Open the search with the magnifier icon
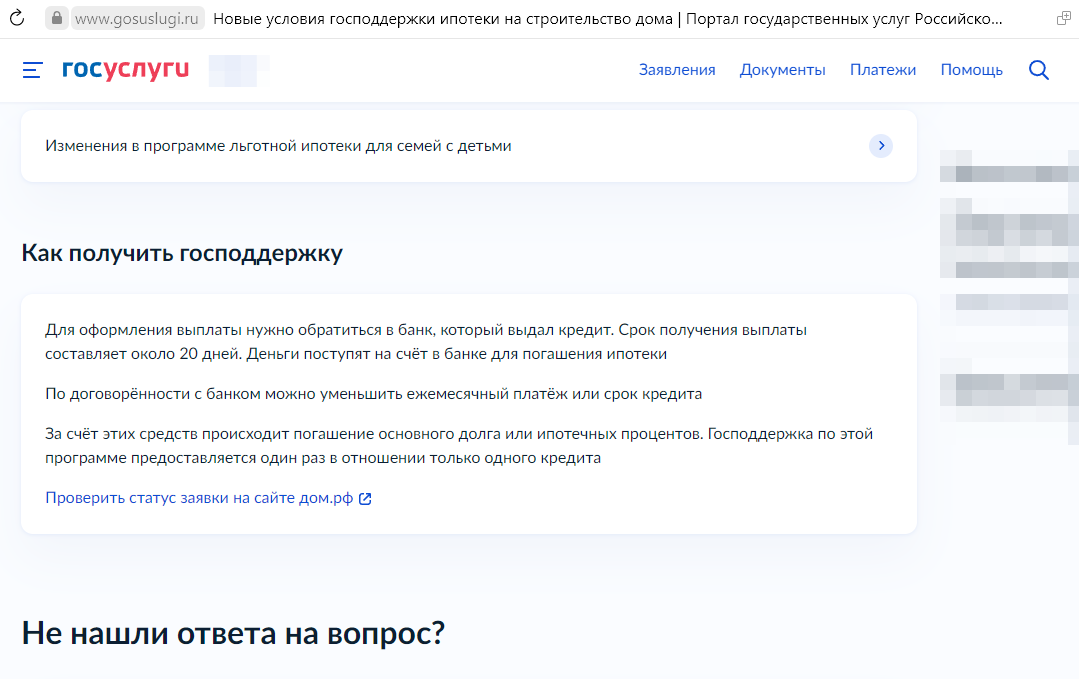 [x=1038, y=69]
